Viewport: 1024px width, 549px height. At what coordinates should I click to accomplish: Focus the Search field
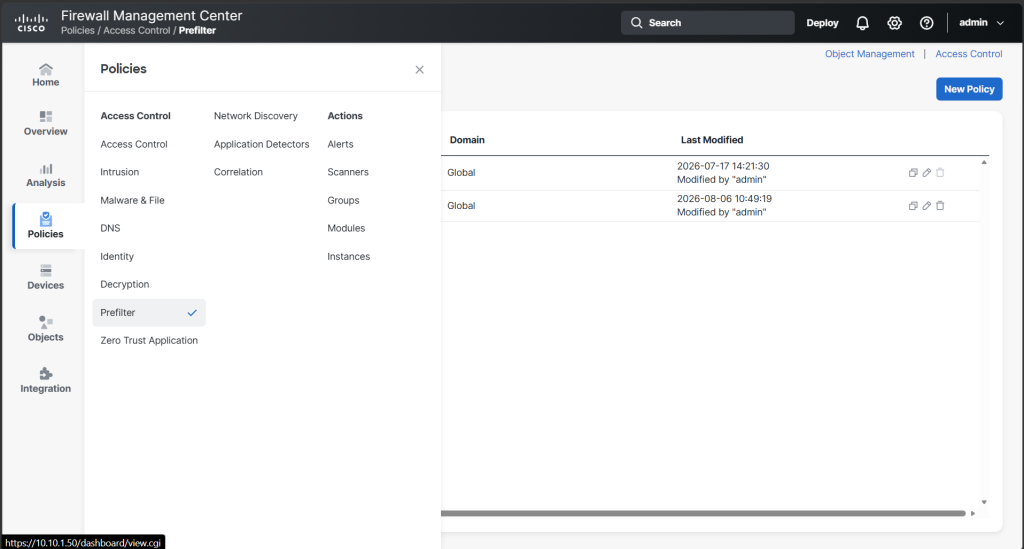[708, 23]
